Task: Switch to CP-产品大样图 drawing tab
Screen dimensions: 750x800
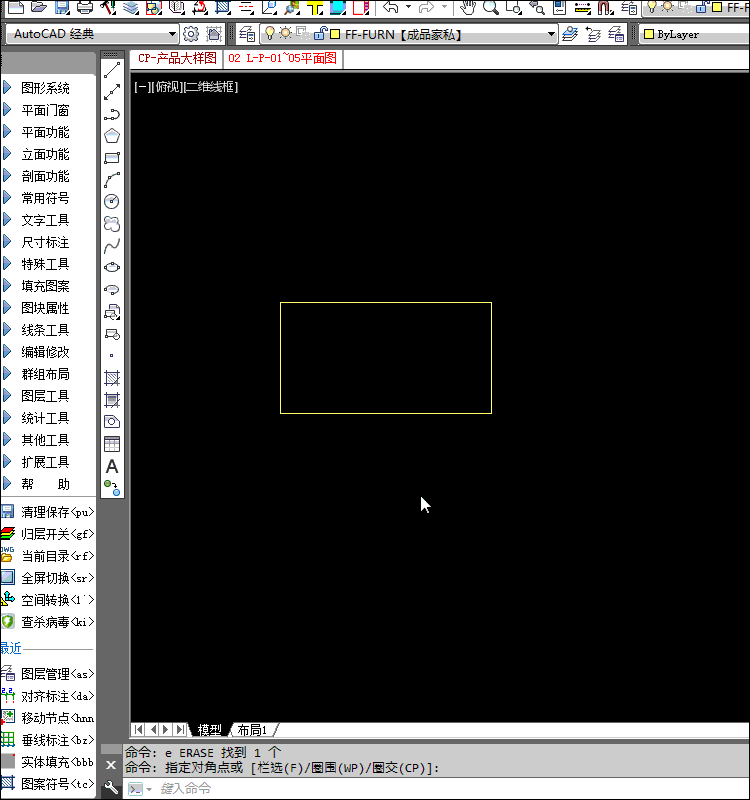Action: (x=177, y=58)
